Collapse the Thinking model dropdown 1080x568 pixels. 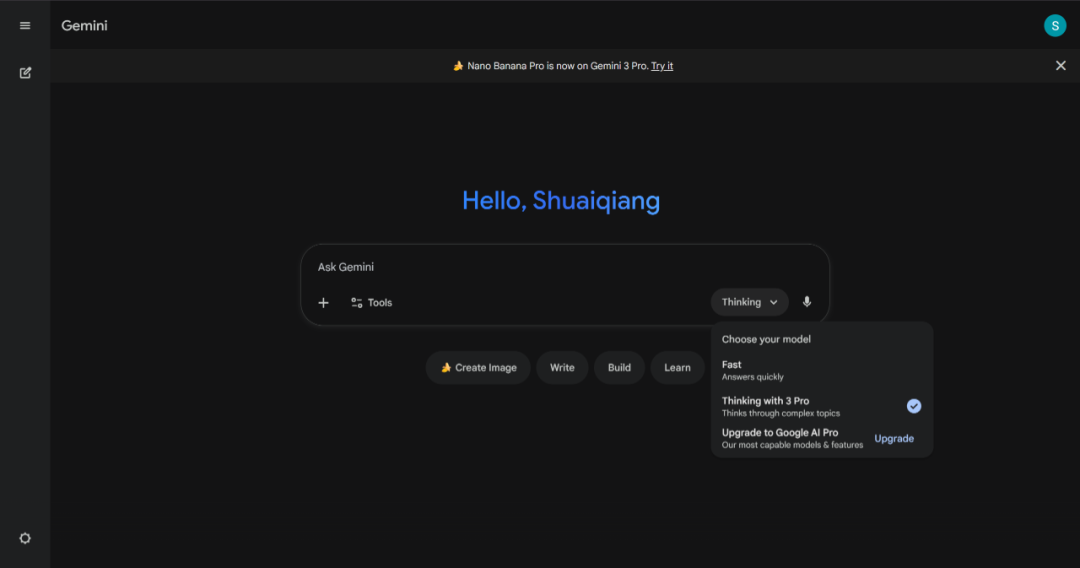(749, 302)
